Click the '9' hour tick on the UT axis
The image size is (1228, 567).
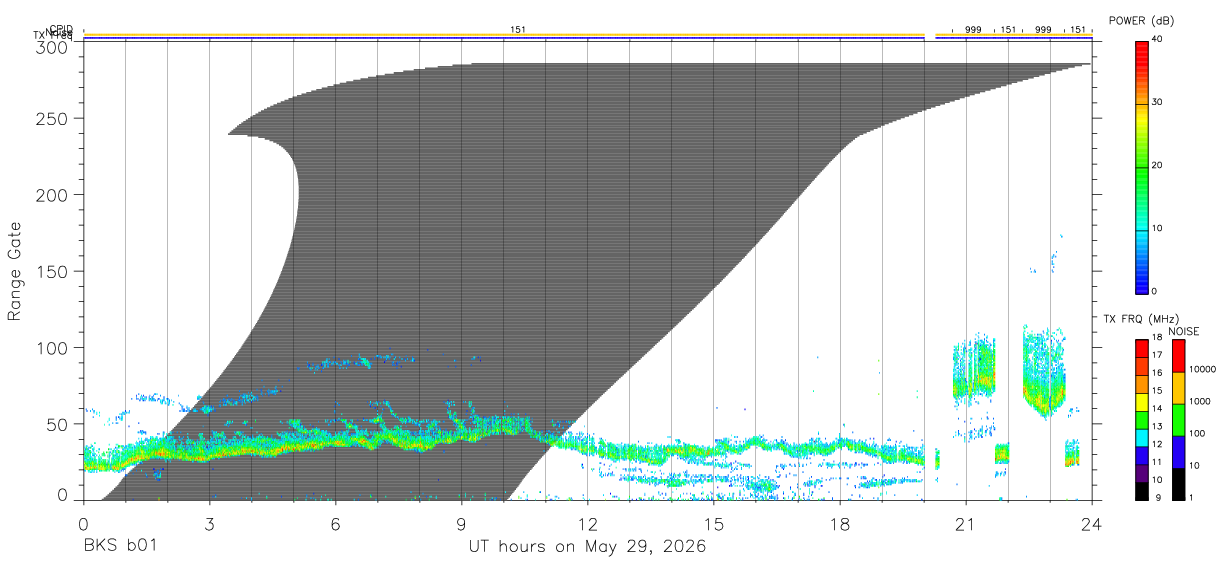pos(462,524)
